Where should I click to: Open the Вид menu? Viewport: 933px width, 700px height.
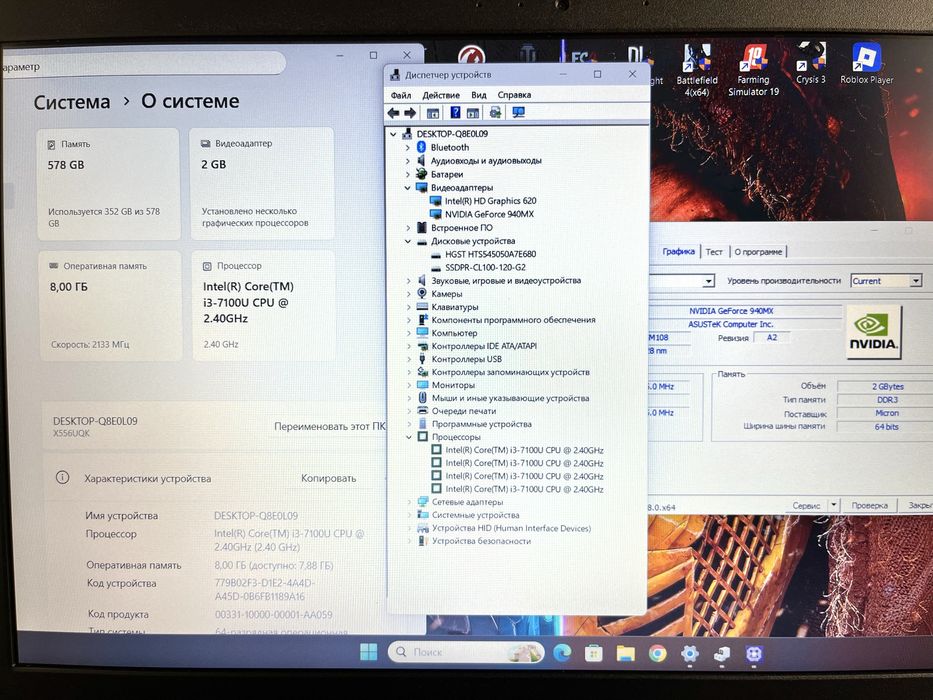[478, 95]
